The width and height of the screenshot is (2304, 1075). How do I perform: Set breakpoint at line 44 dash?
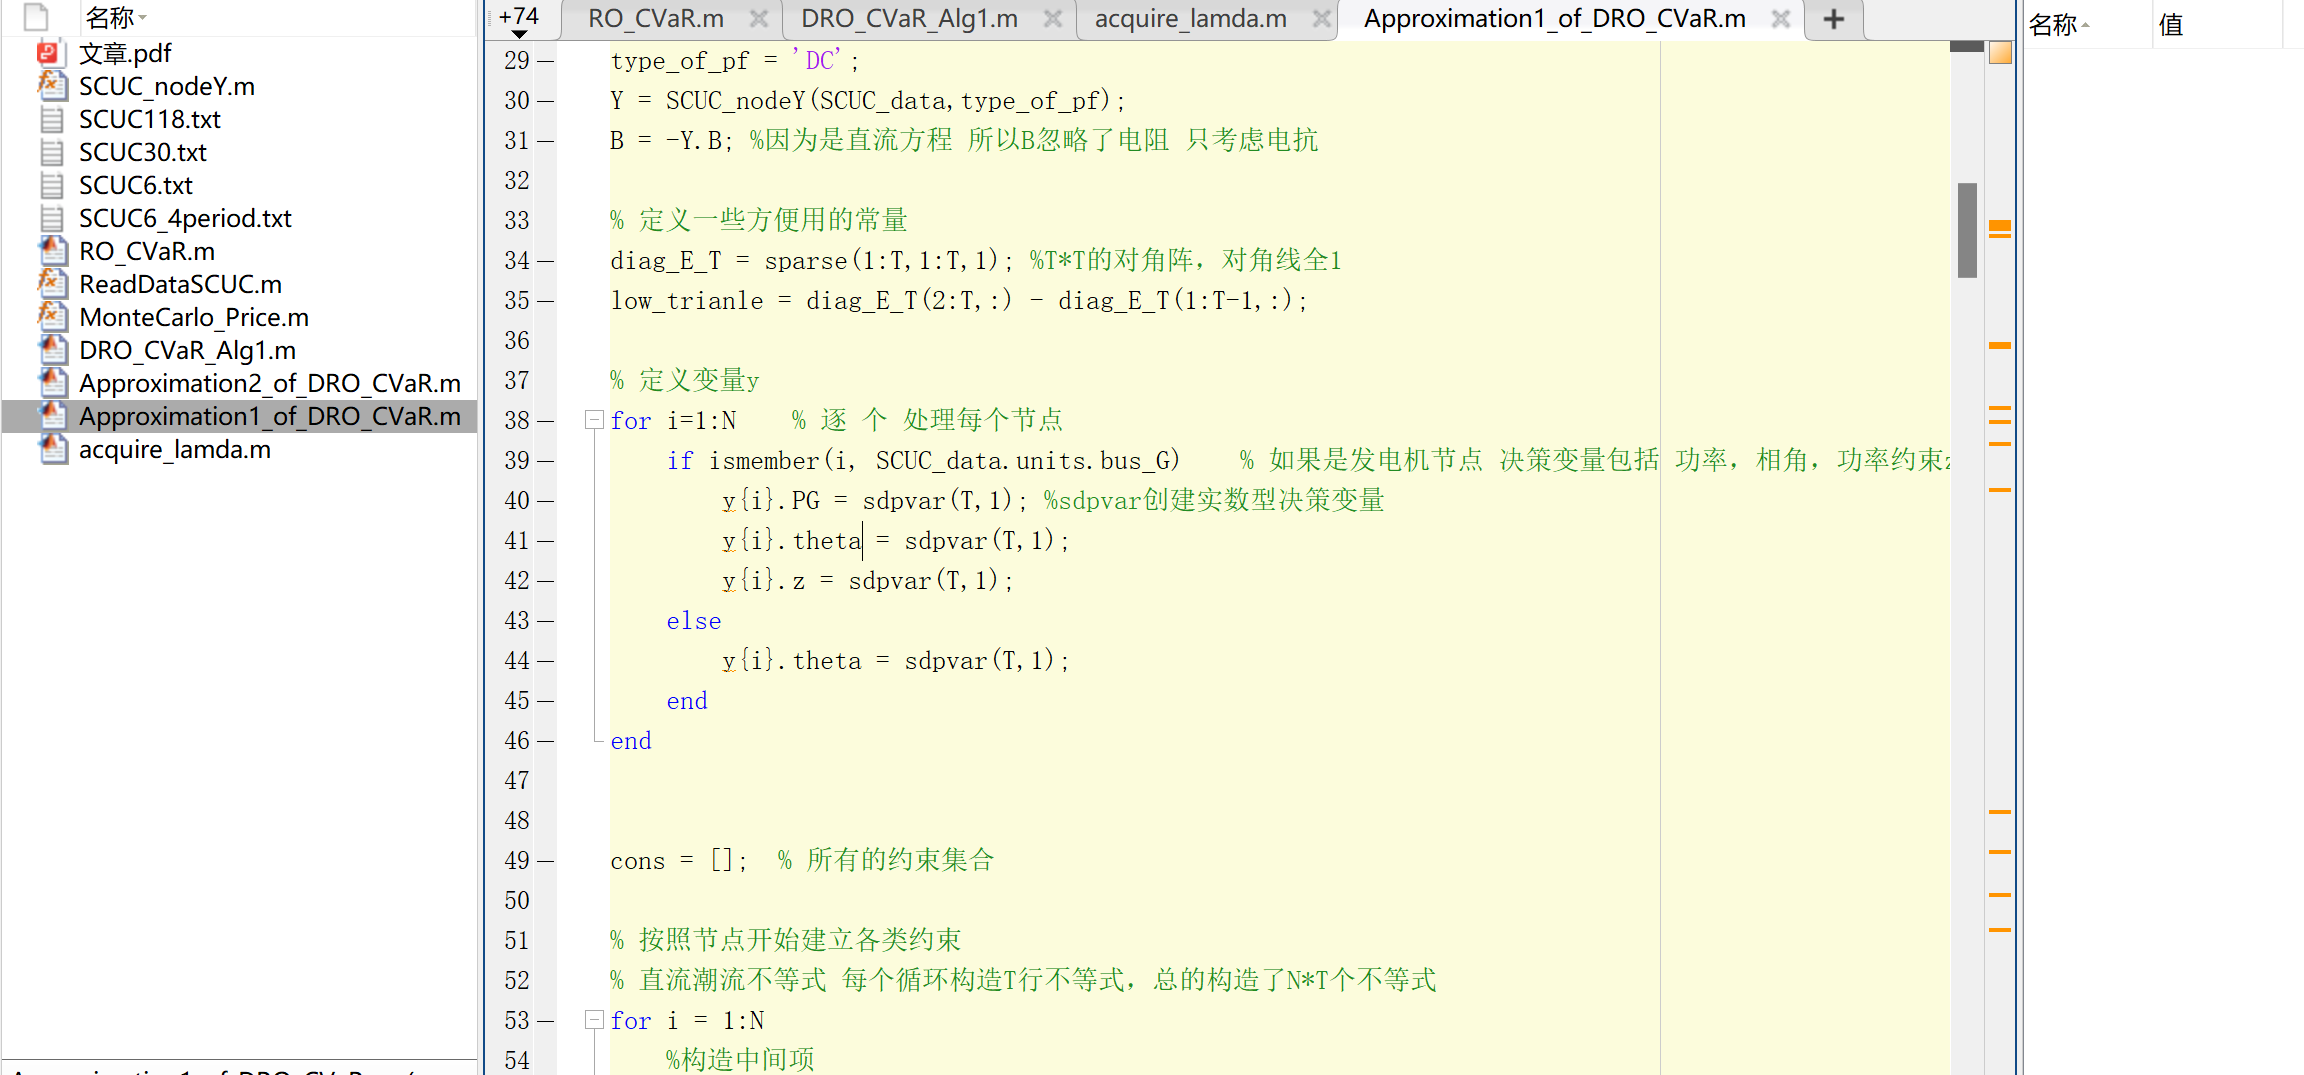pyautogui.click(x=546, y=661)
